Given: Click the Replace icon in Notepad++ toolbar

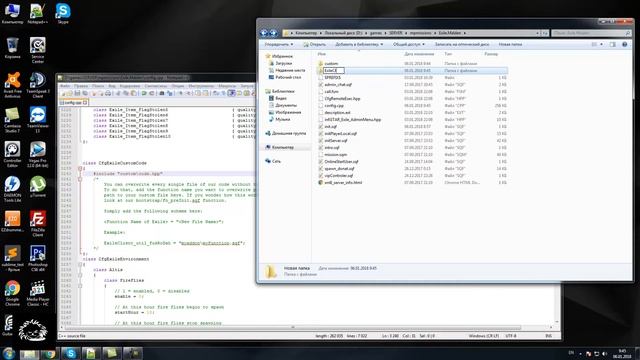Looking at the screenshot, I should (170, 93).
